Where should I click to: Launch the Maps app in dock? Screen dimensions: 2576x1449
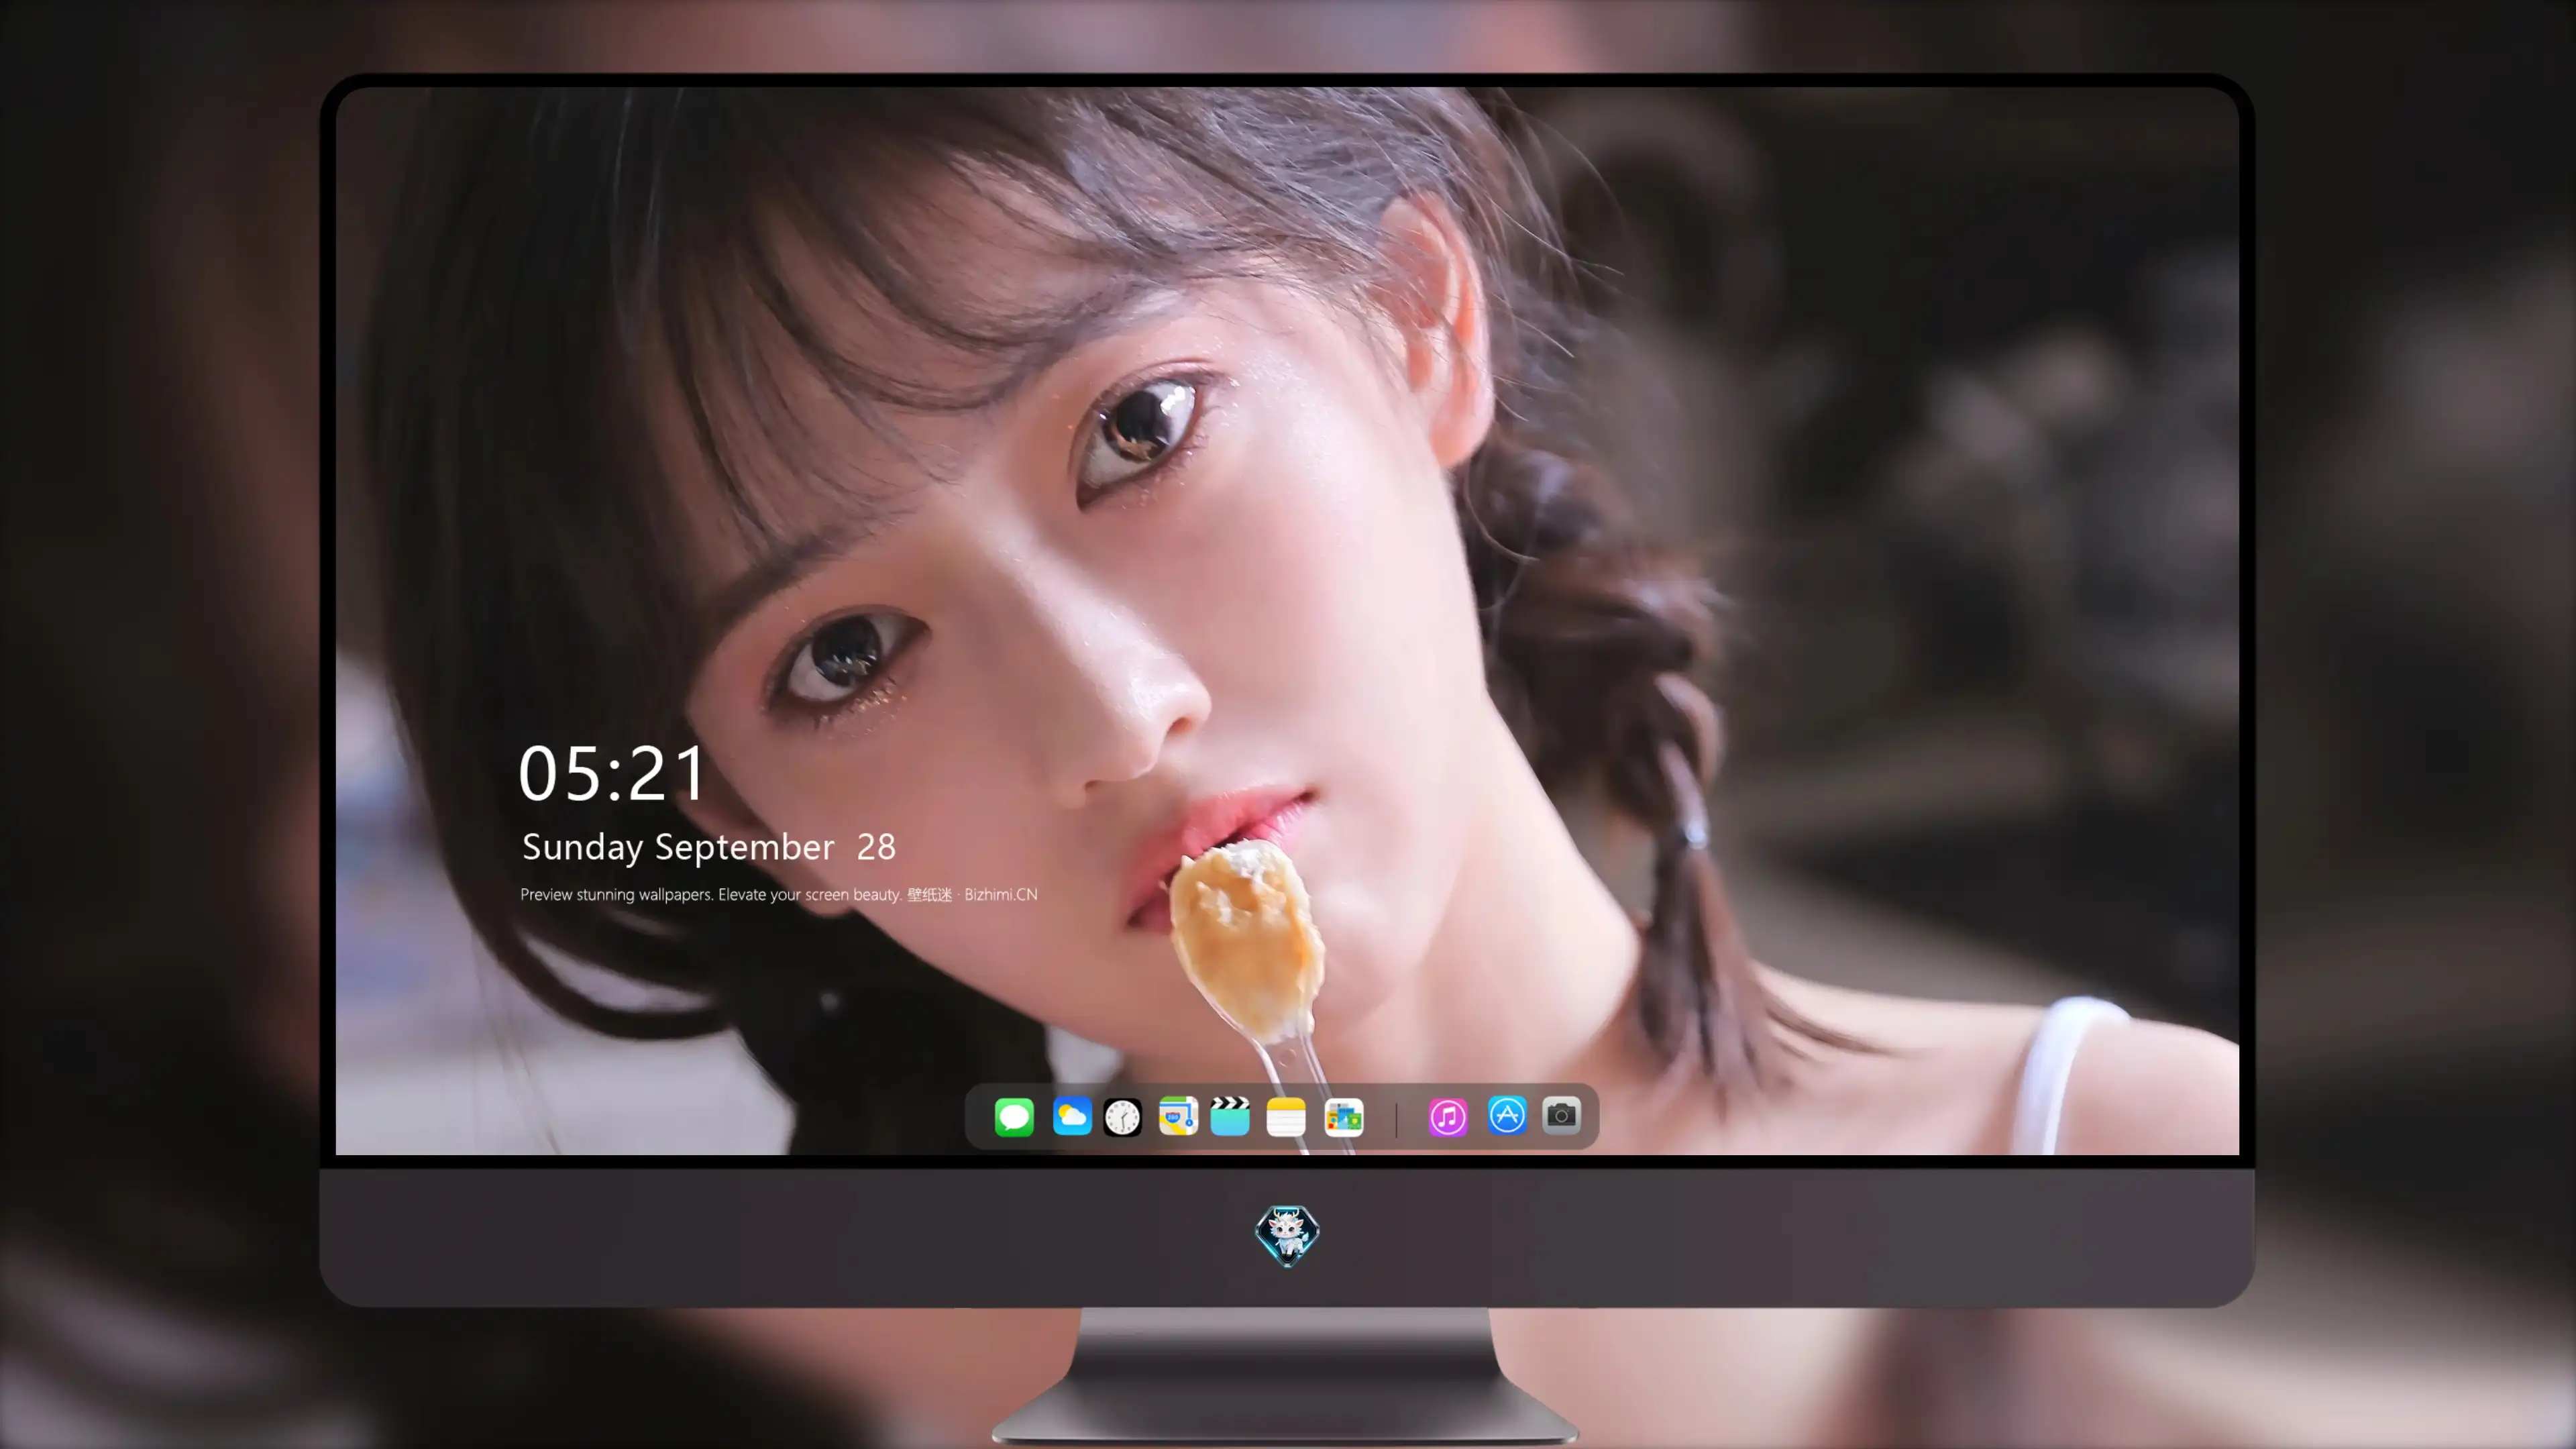(1178, 1116)
